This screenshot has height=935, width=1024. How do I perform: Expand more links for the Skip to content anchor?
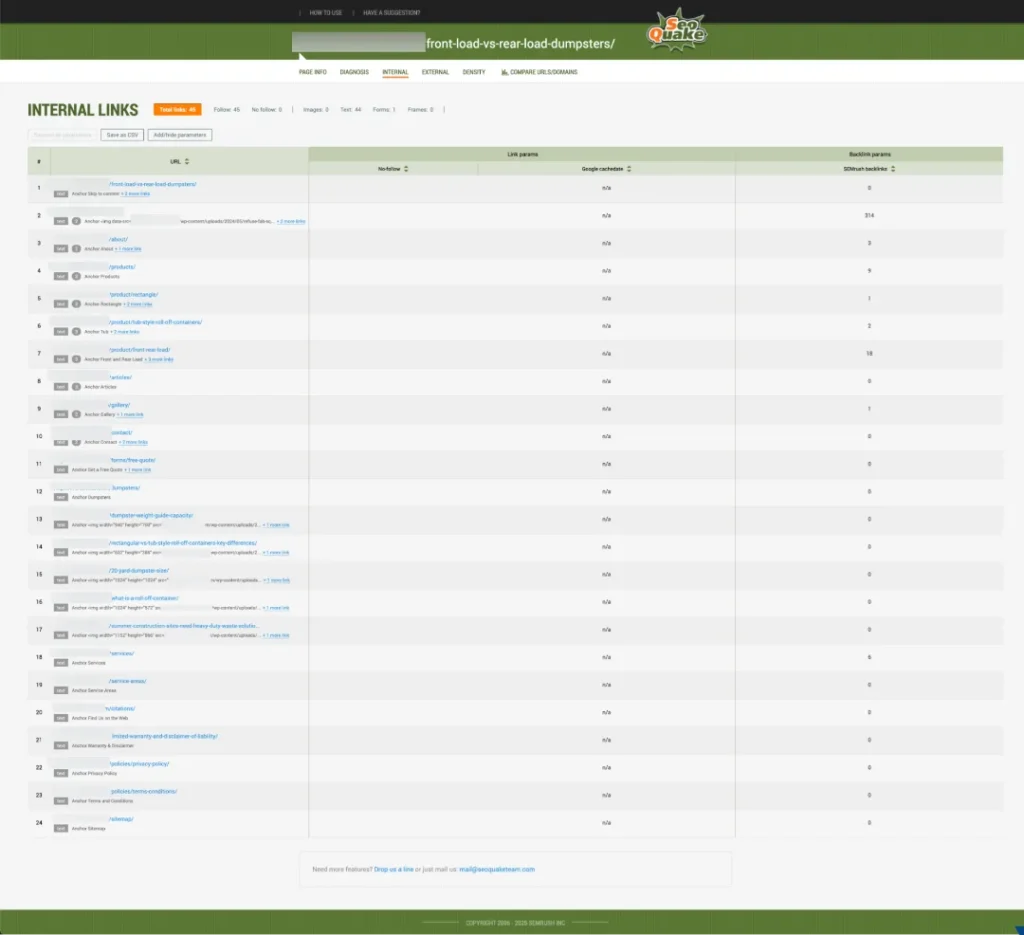click(136, 194)
